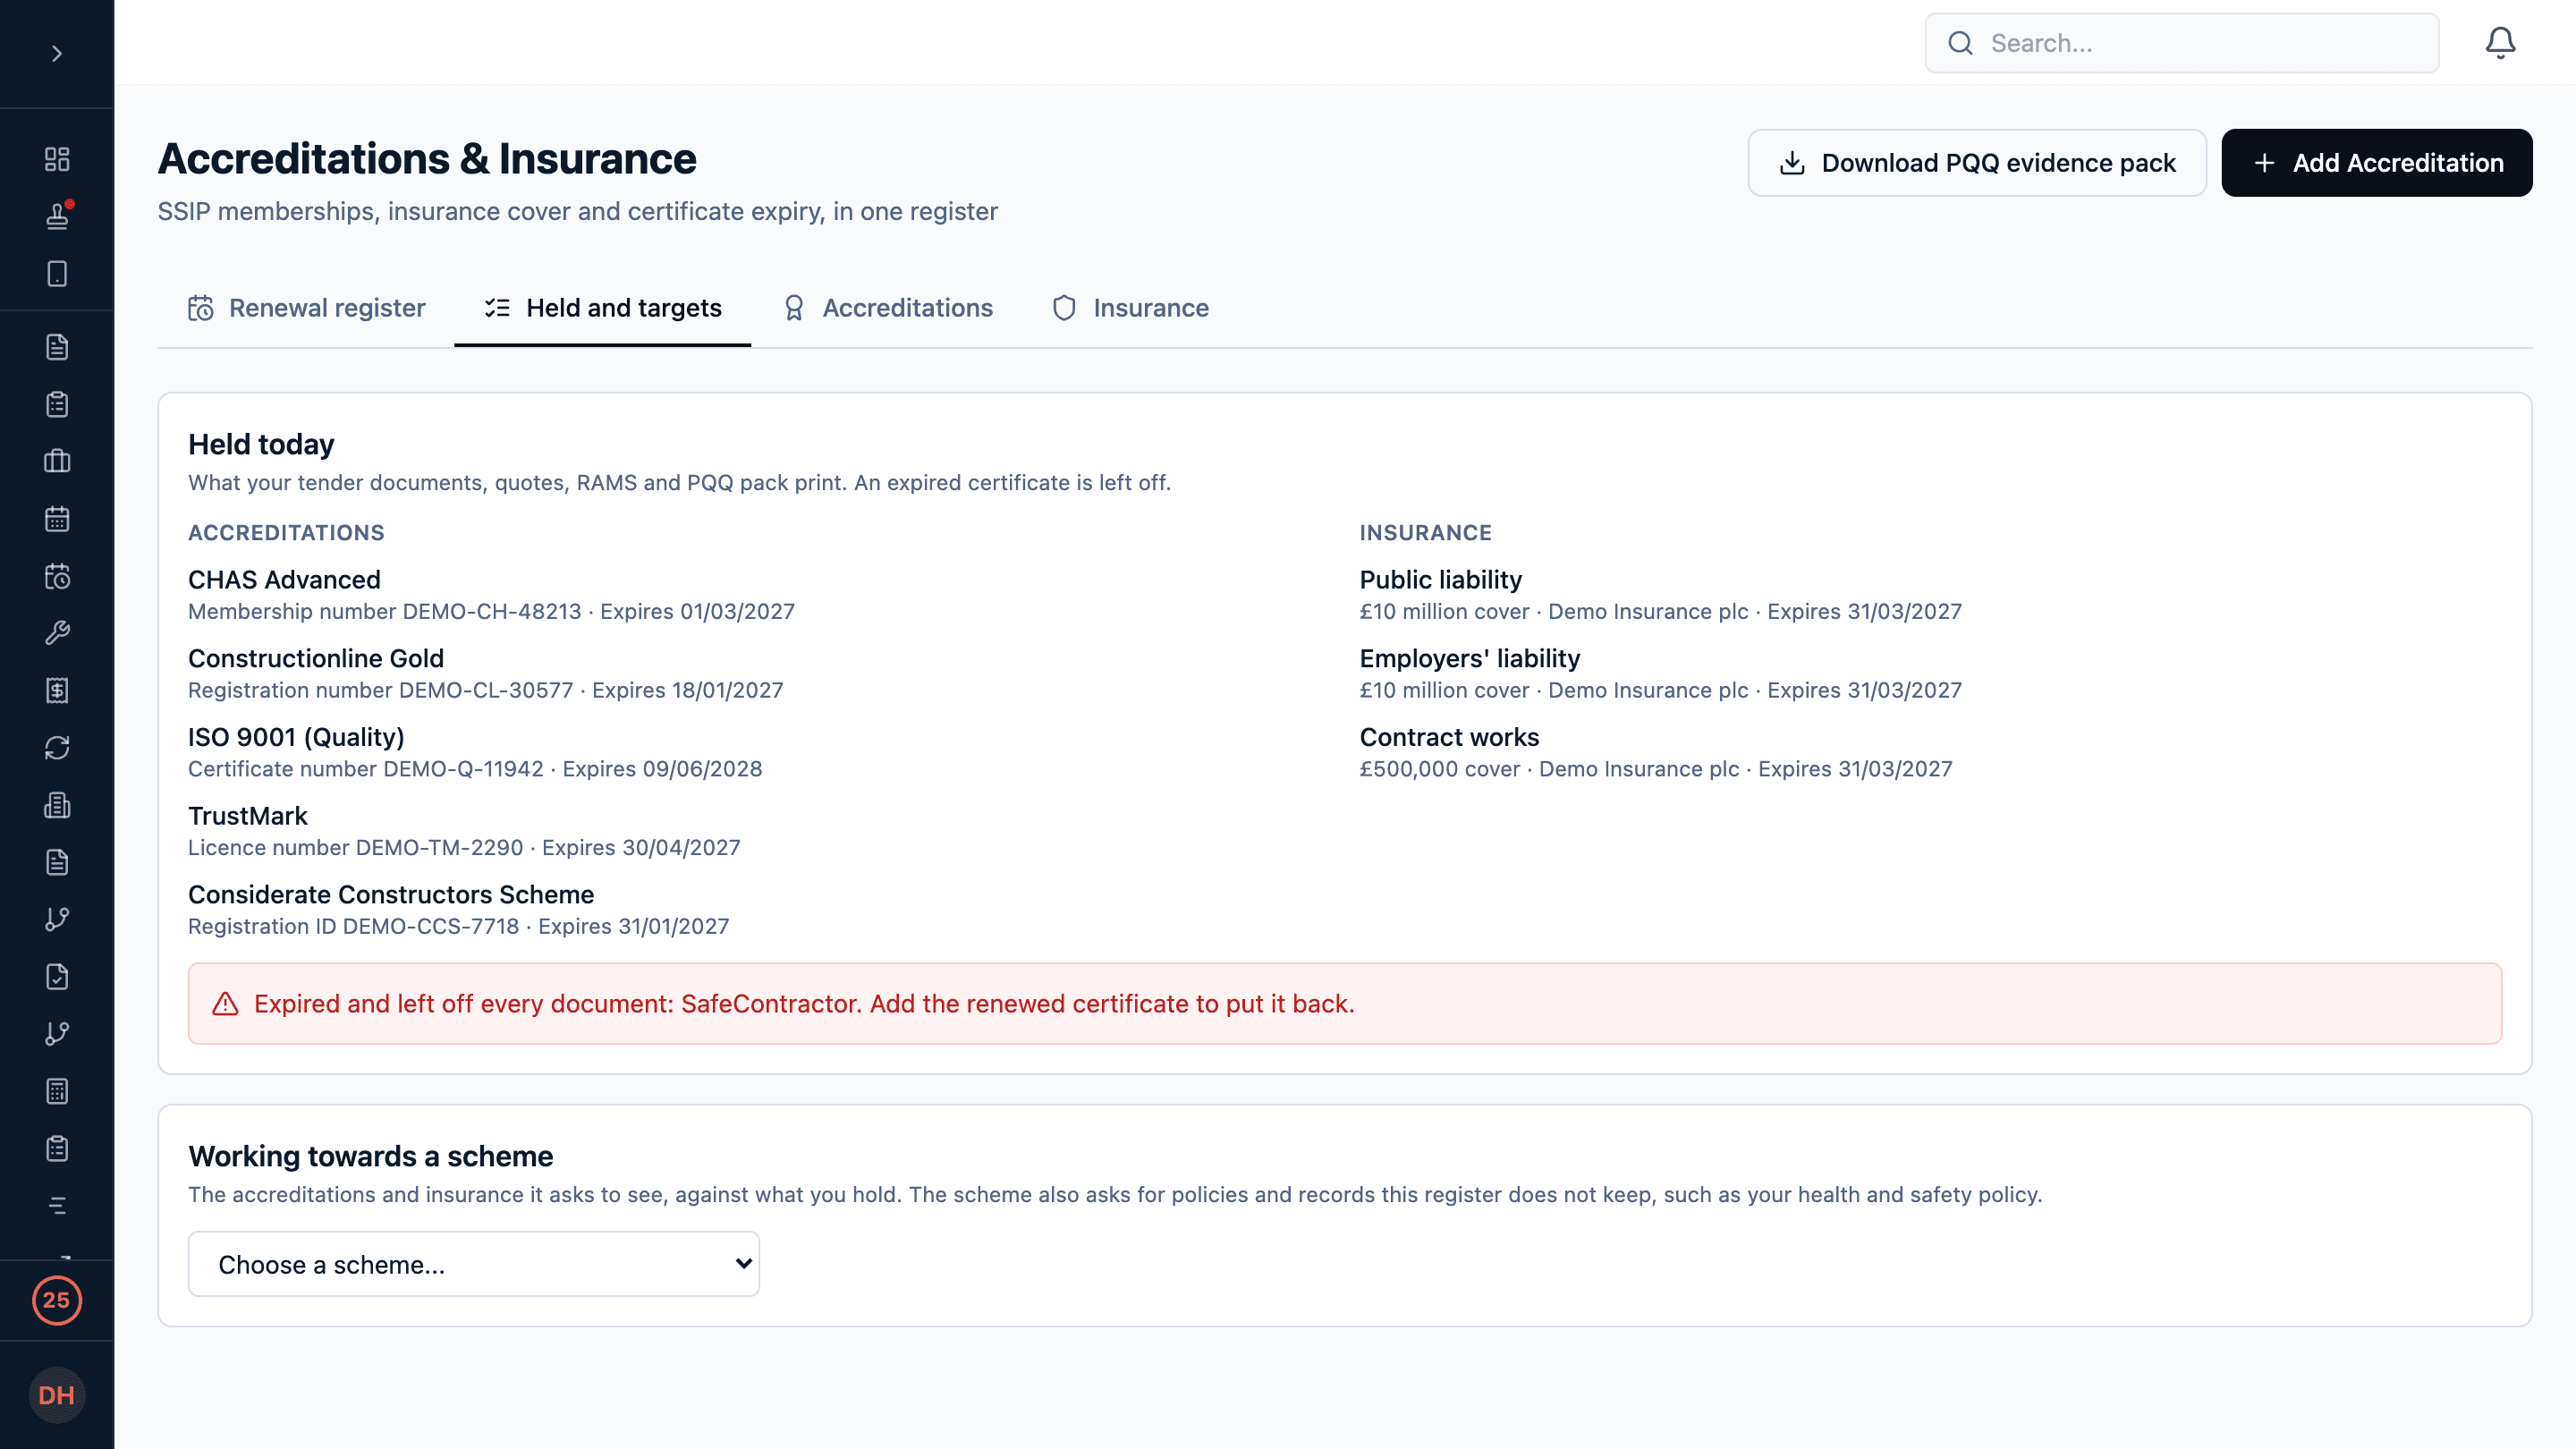
Task: Select the CHAS Advanced entry
Action: pyautogui.click(x=491, y=595)
